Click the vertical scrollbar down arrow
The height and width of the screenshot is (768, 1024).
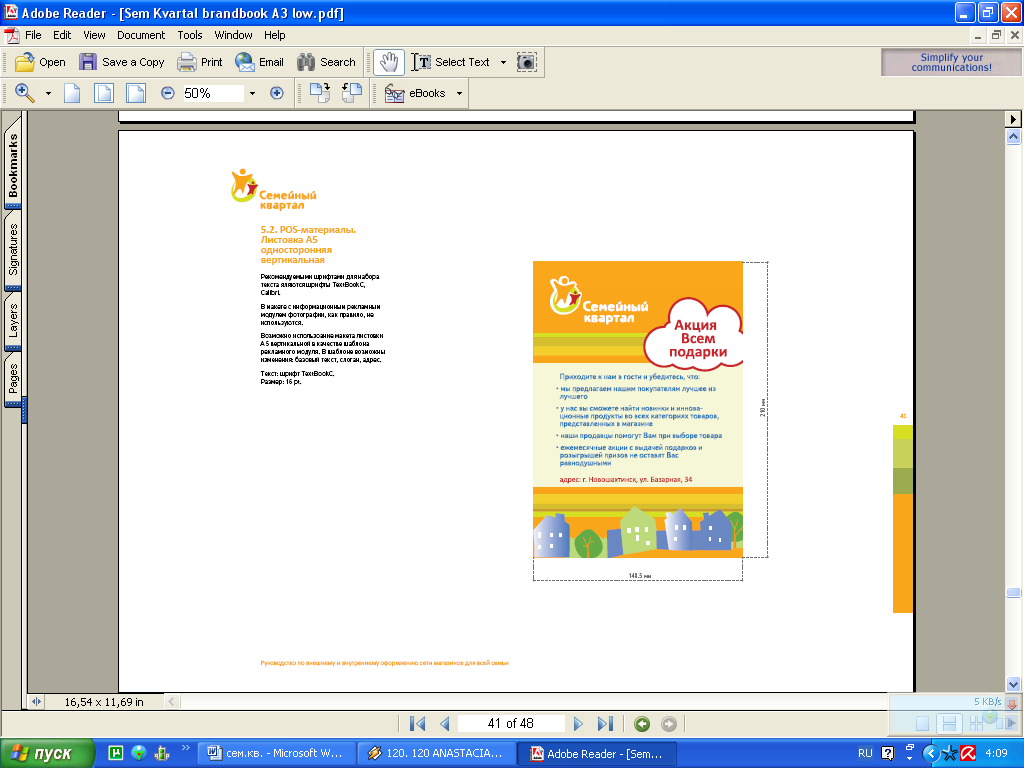tap(1013, 684)
